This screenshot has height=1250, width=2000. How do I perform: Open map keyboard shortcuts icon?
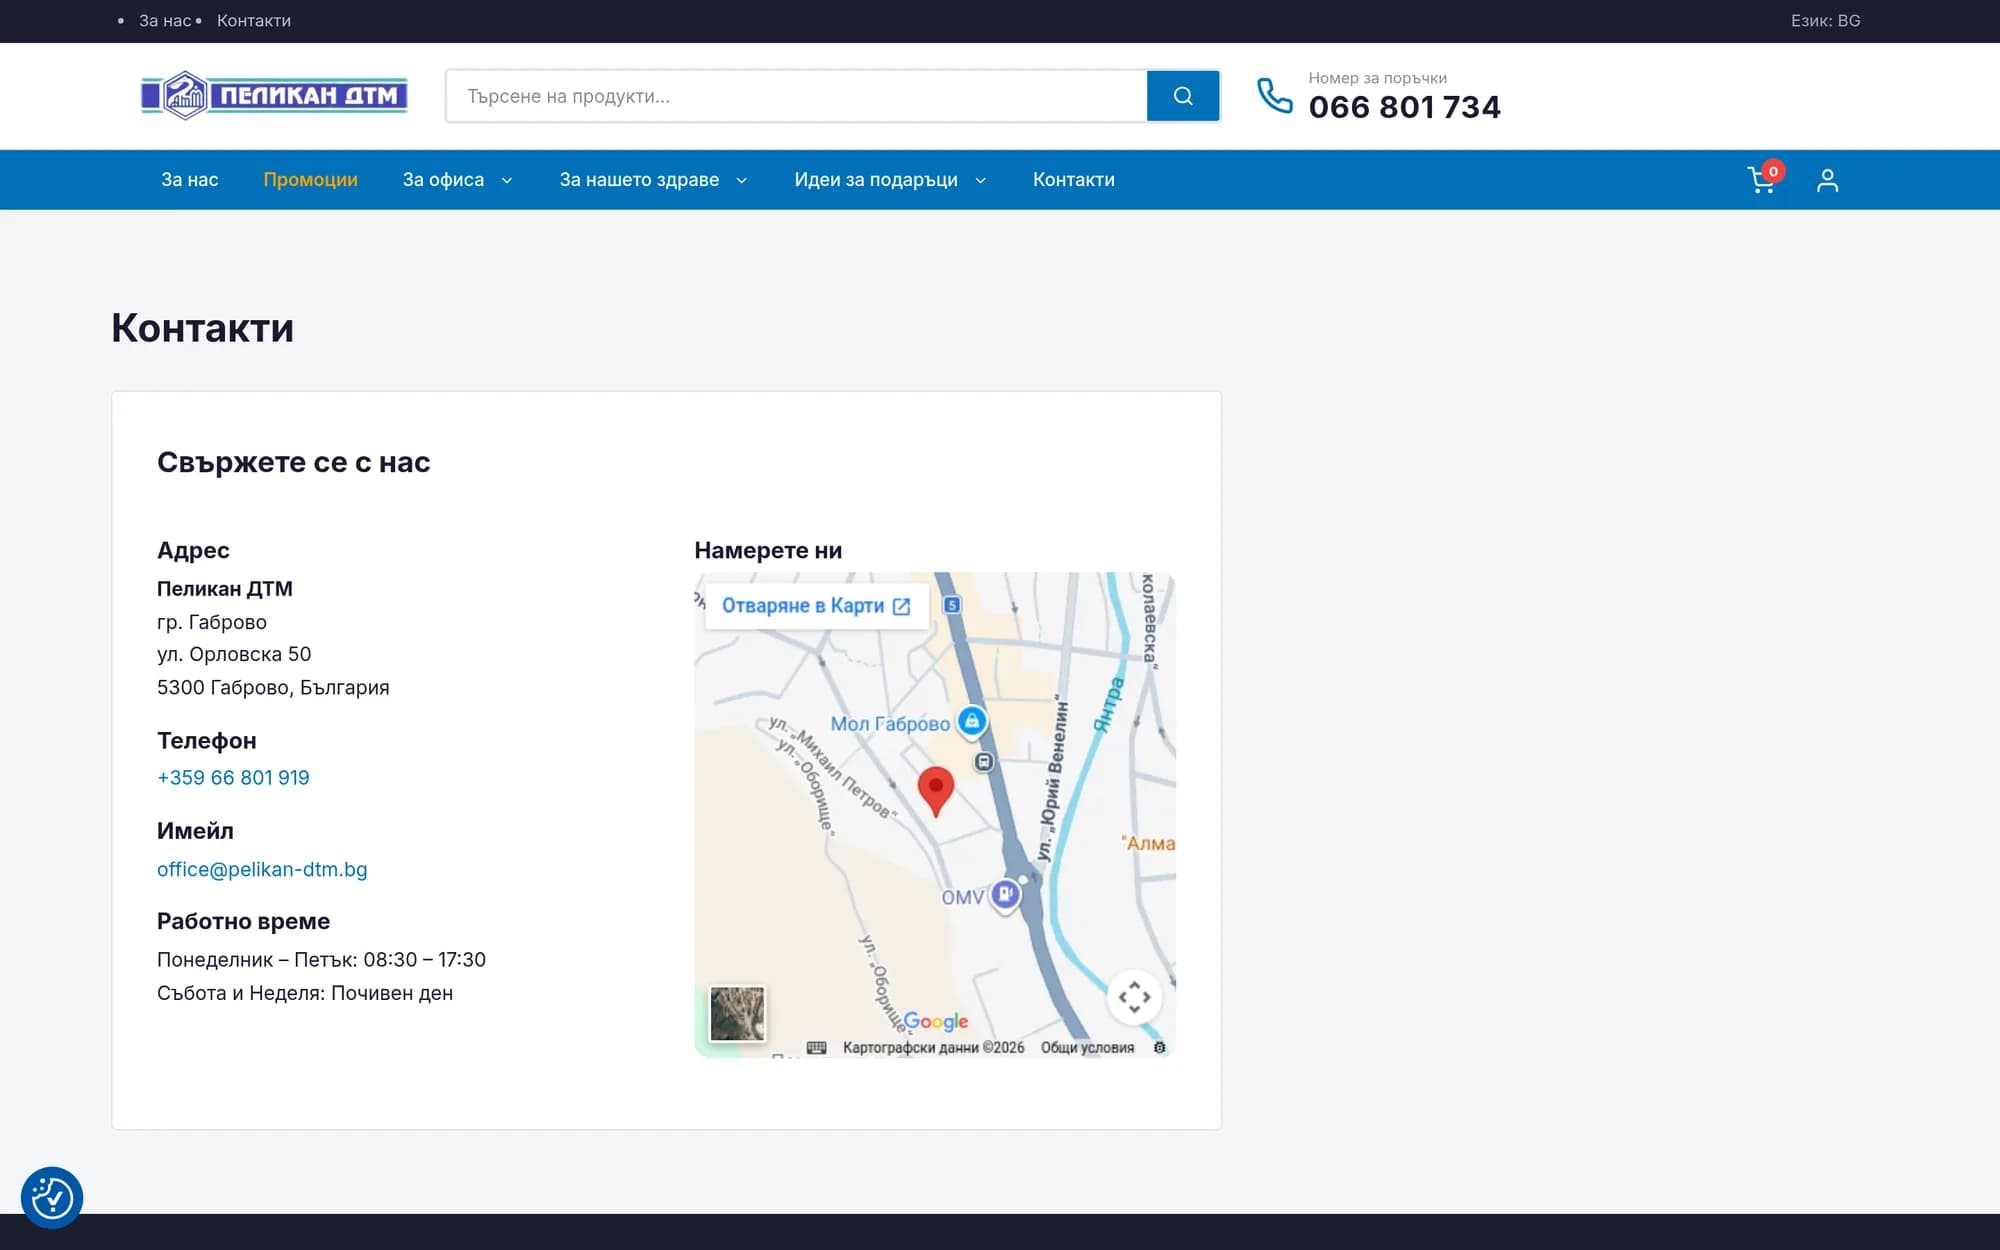click(816, 1047)
